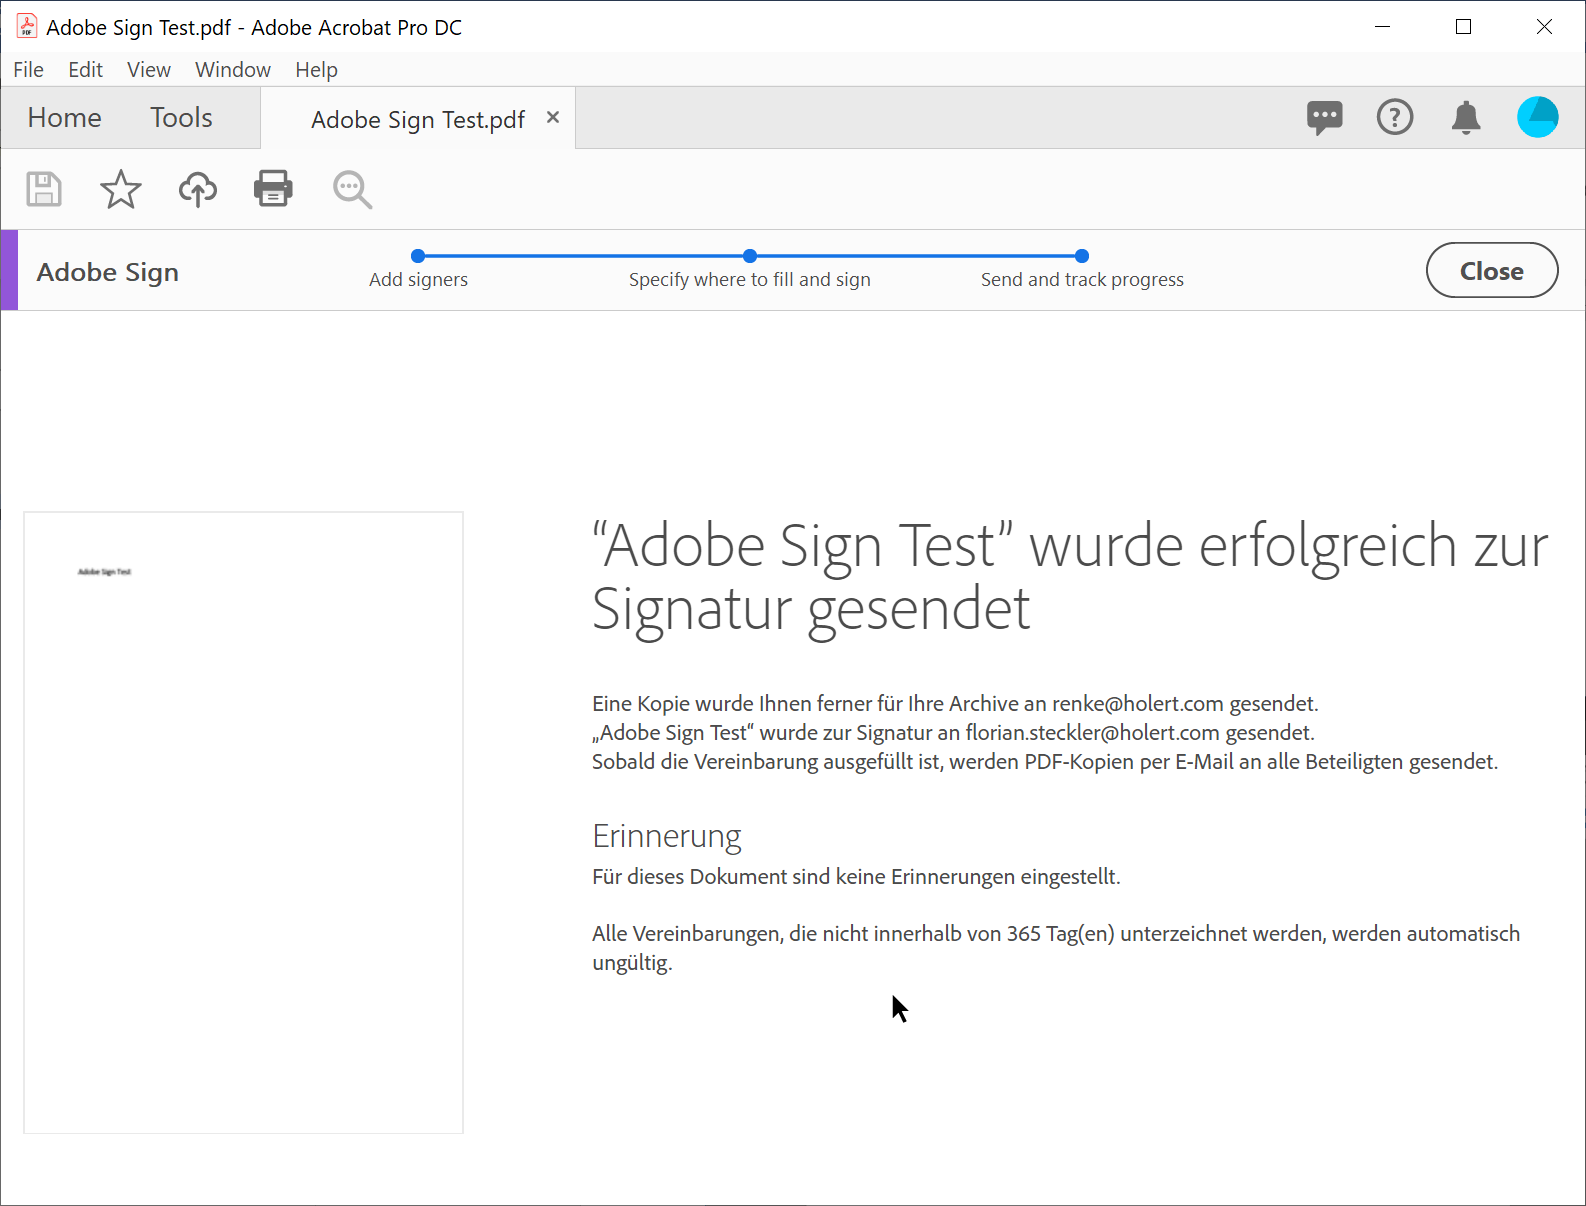Print the document with the printer icon
1586x1206 pixels.
(x=273, y=189)
